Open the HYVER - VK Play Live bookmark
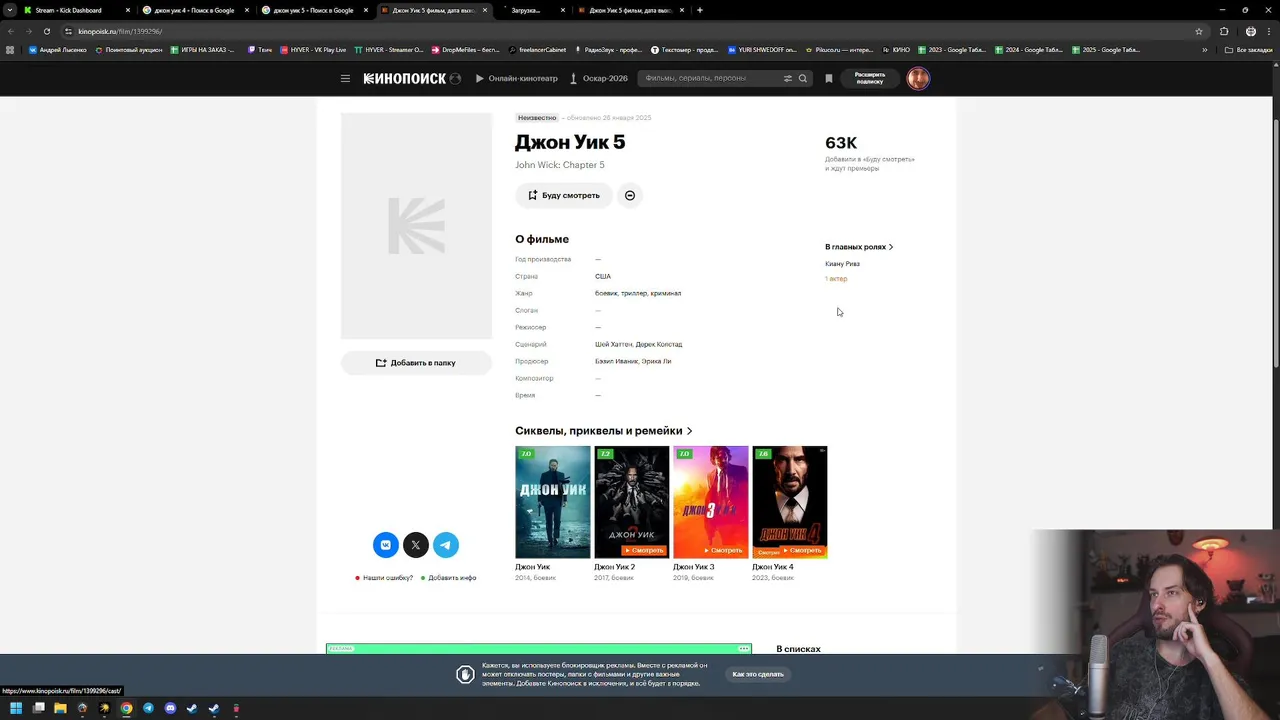The image size is (1280, 720). pos(313,50)
